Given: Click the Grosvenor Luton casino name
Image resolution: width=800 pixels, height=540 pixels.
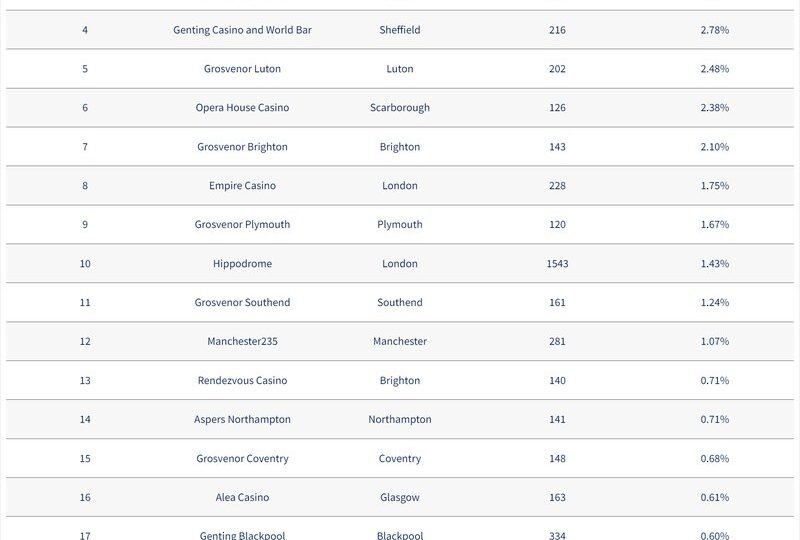Looking at the screenshot, I should pyautogui.click(x=242, y=68).
